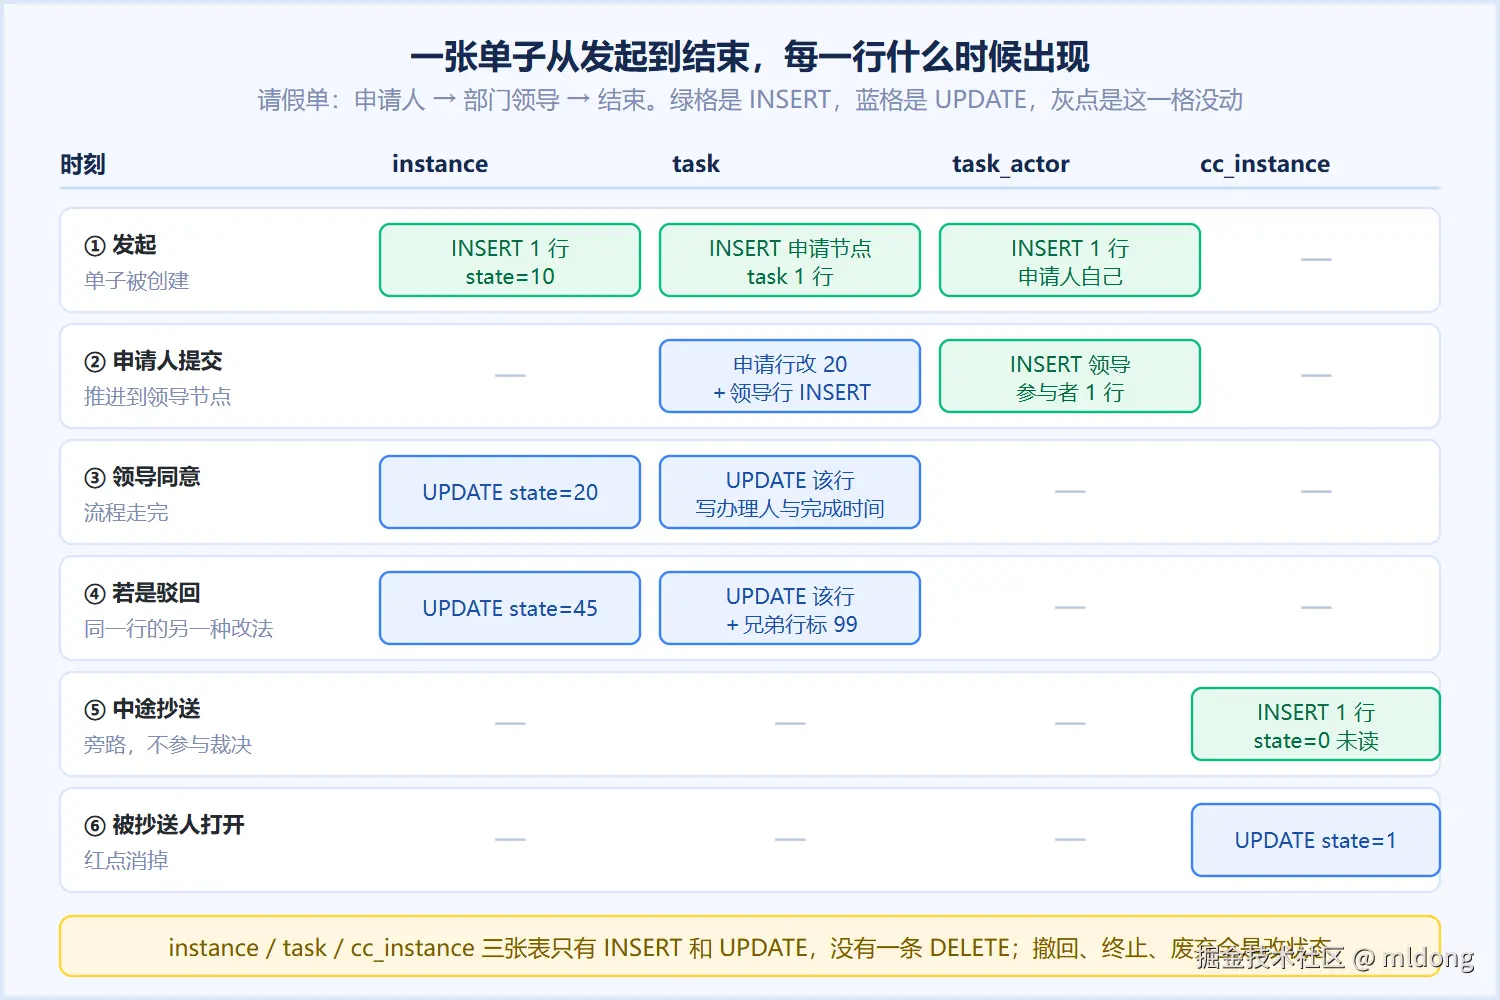The height and width of the screenshot is (1000, 1500).
Task: Click the row label ⑤ 中途抄送
Action: pyautogui.click(x=143, y=709)
